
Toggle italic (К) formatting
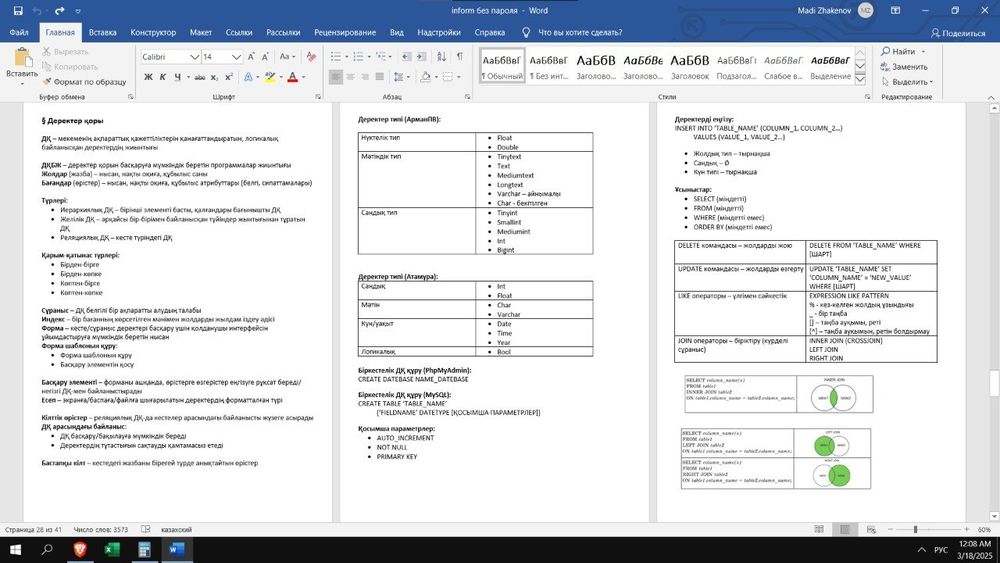point(163,77)
